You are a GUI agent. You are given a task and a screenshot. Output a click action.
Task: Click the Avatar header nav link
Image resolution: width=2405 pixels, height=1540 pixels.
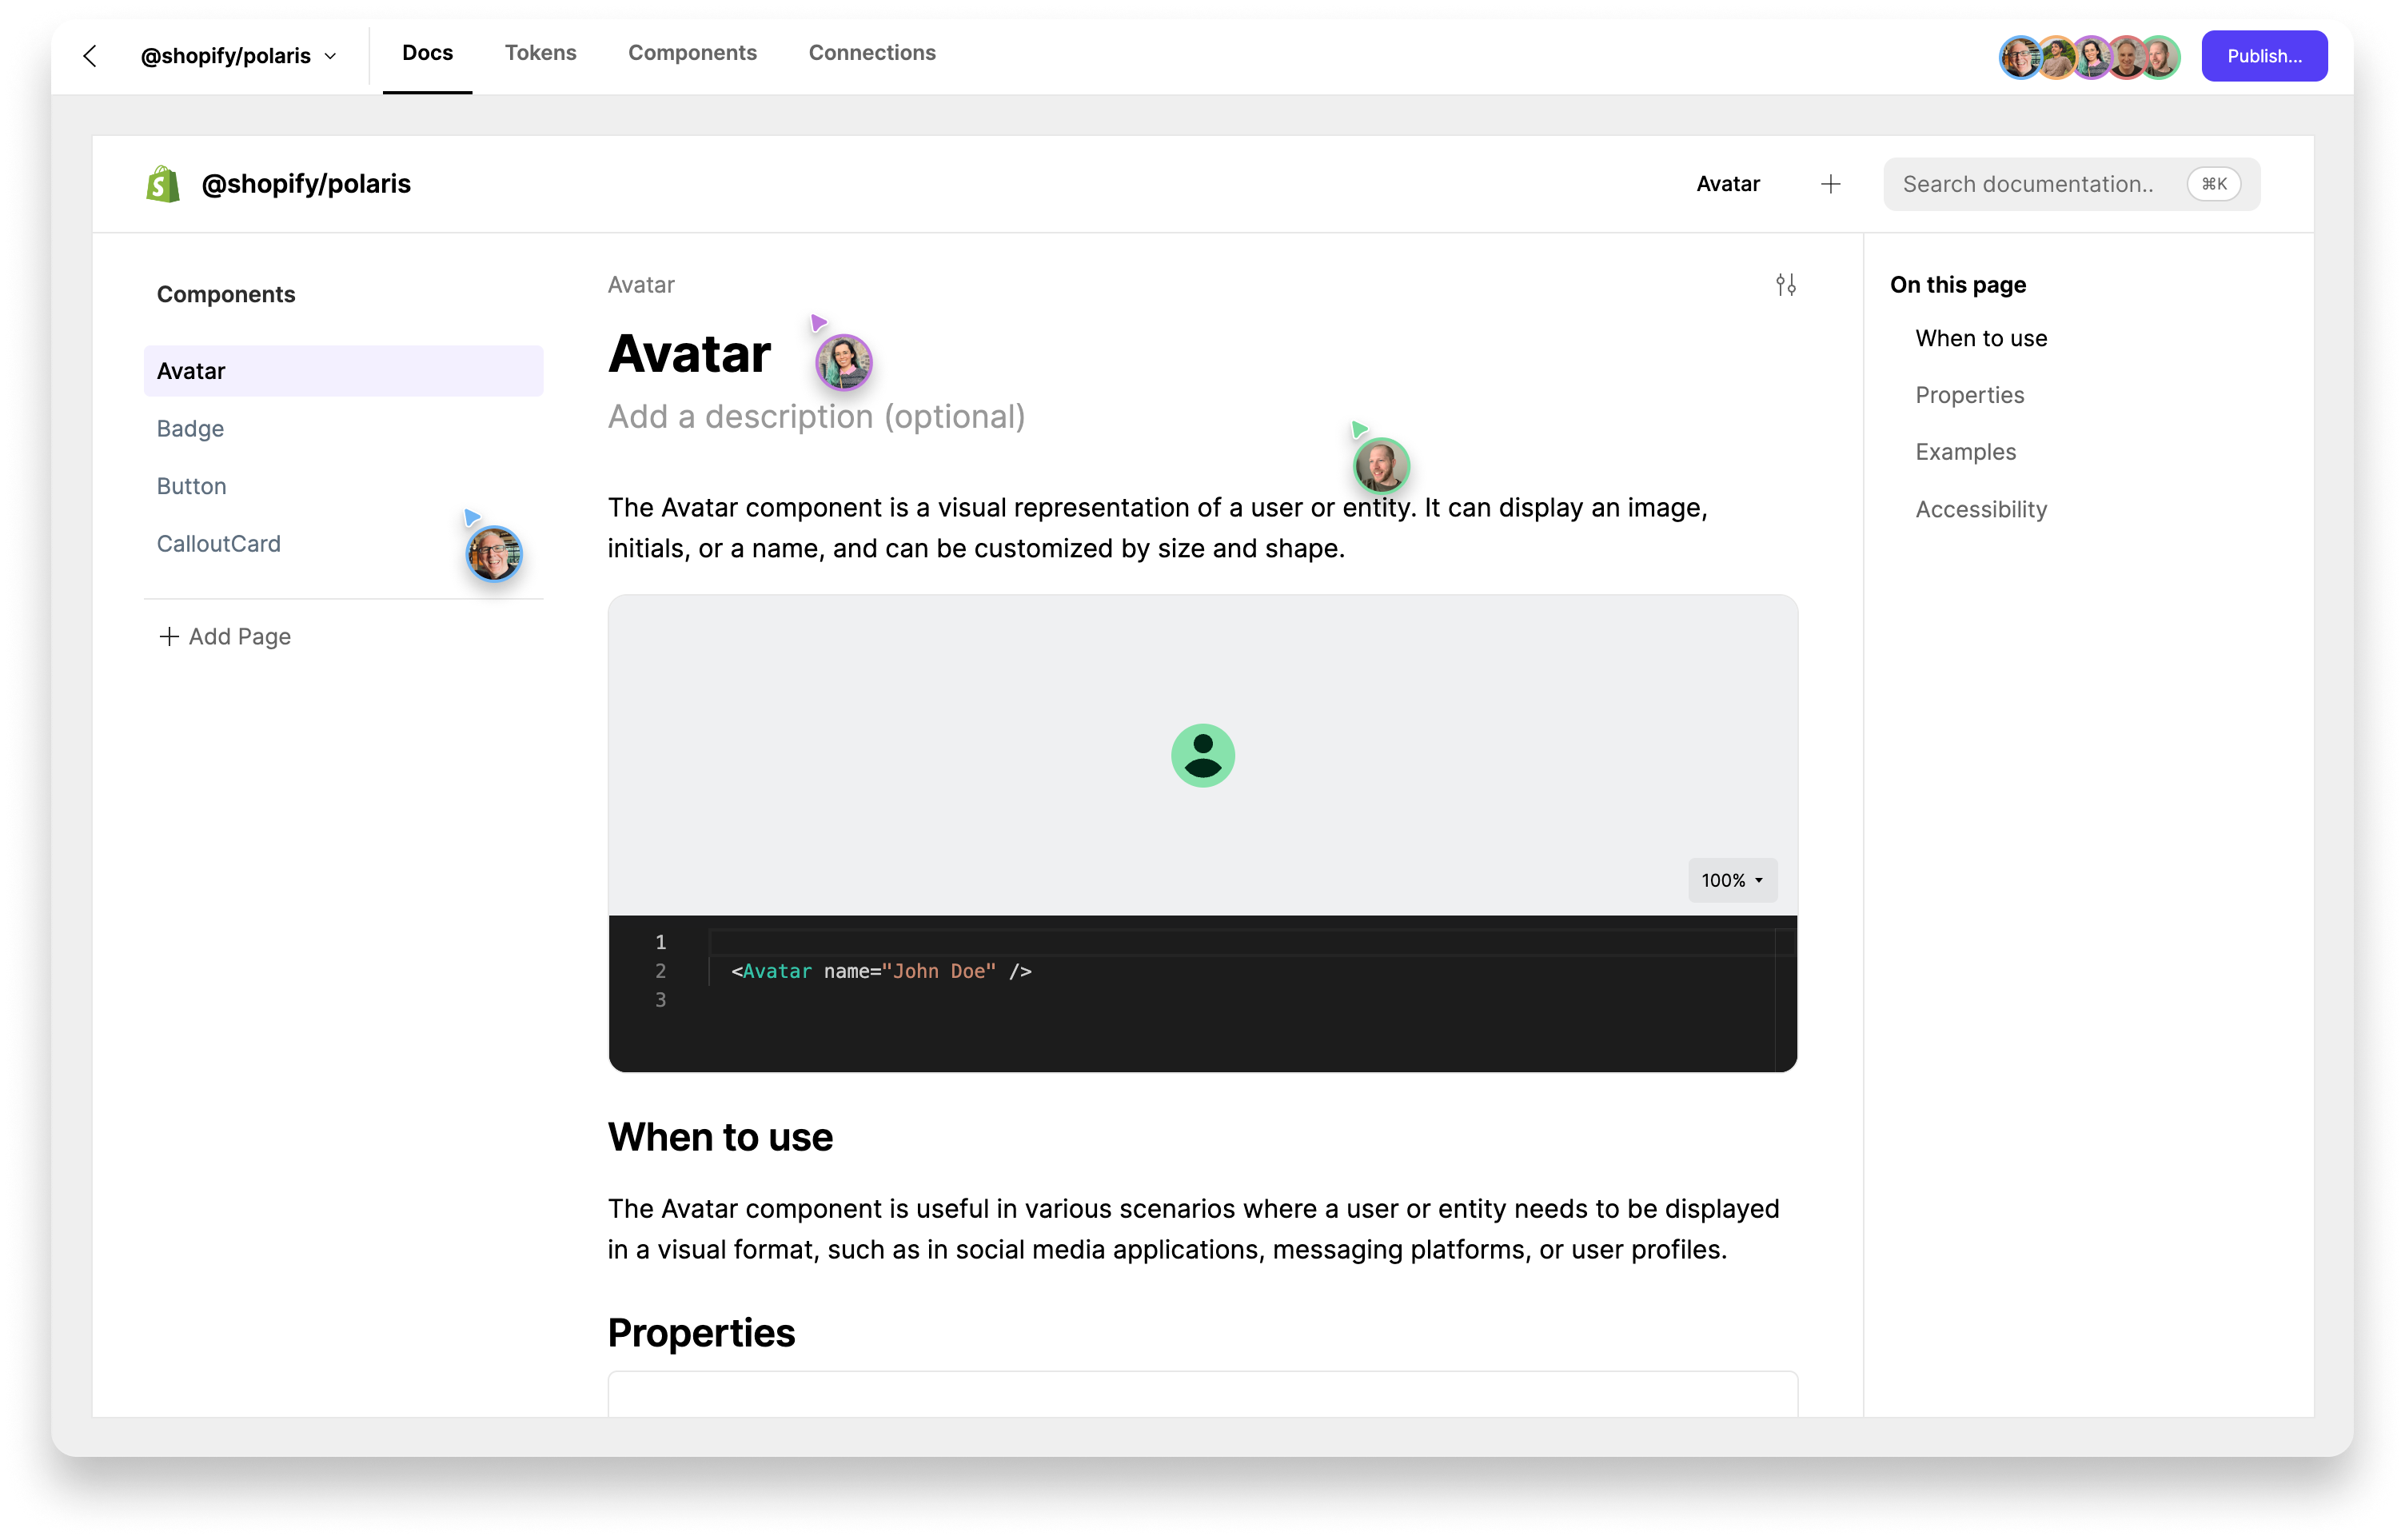(x=1728, y=184)
